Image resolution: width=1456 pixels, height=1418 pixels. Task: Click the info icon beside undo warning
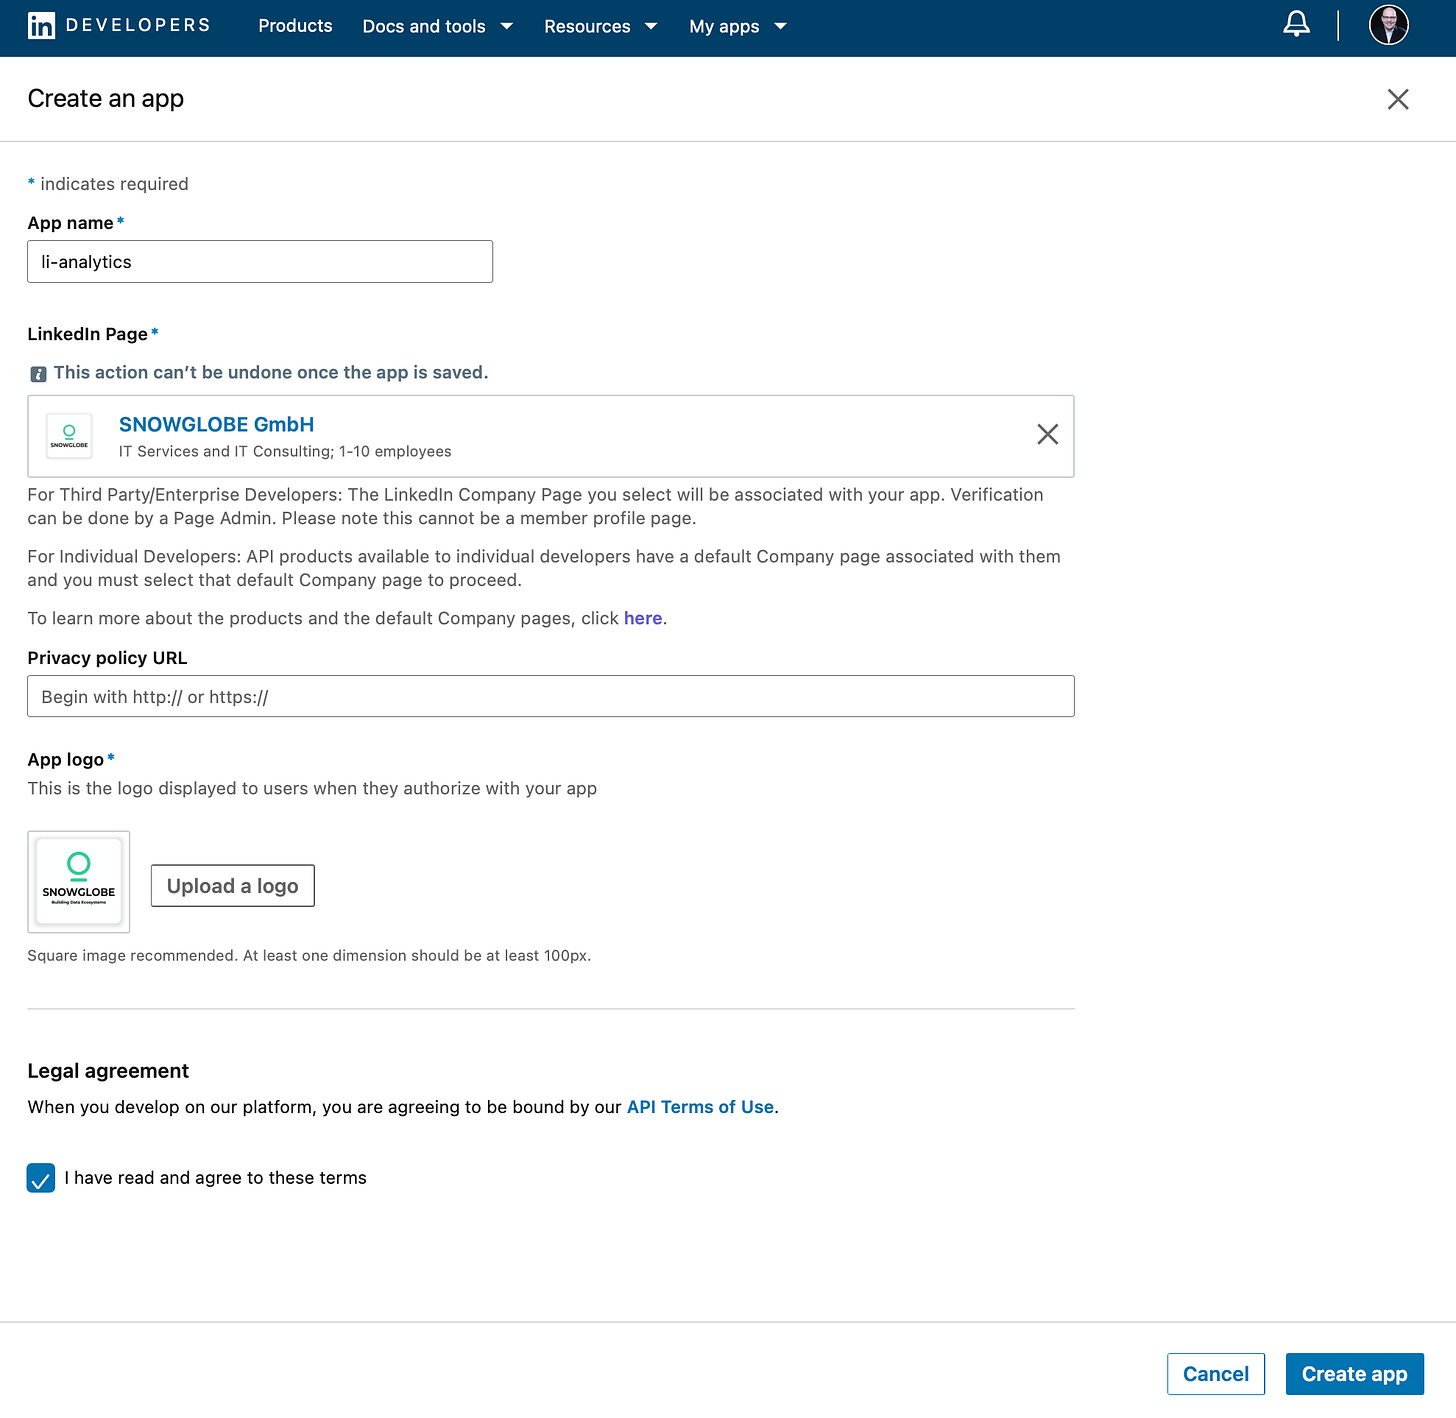(38, 374)
